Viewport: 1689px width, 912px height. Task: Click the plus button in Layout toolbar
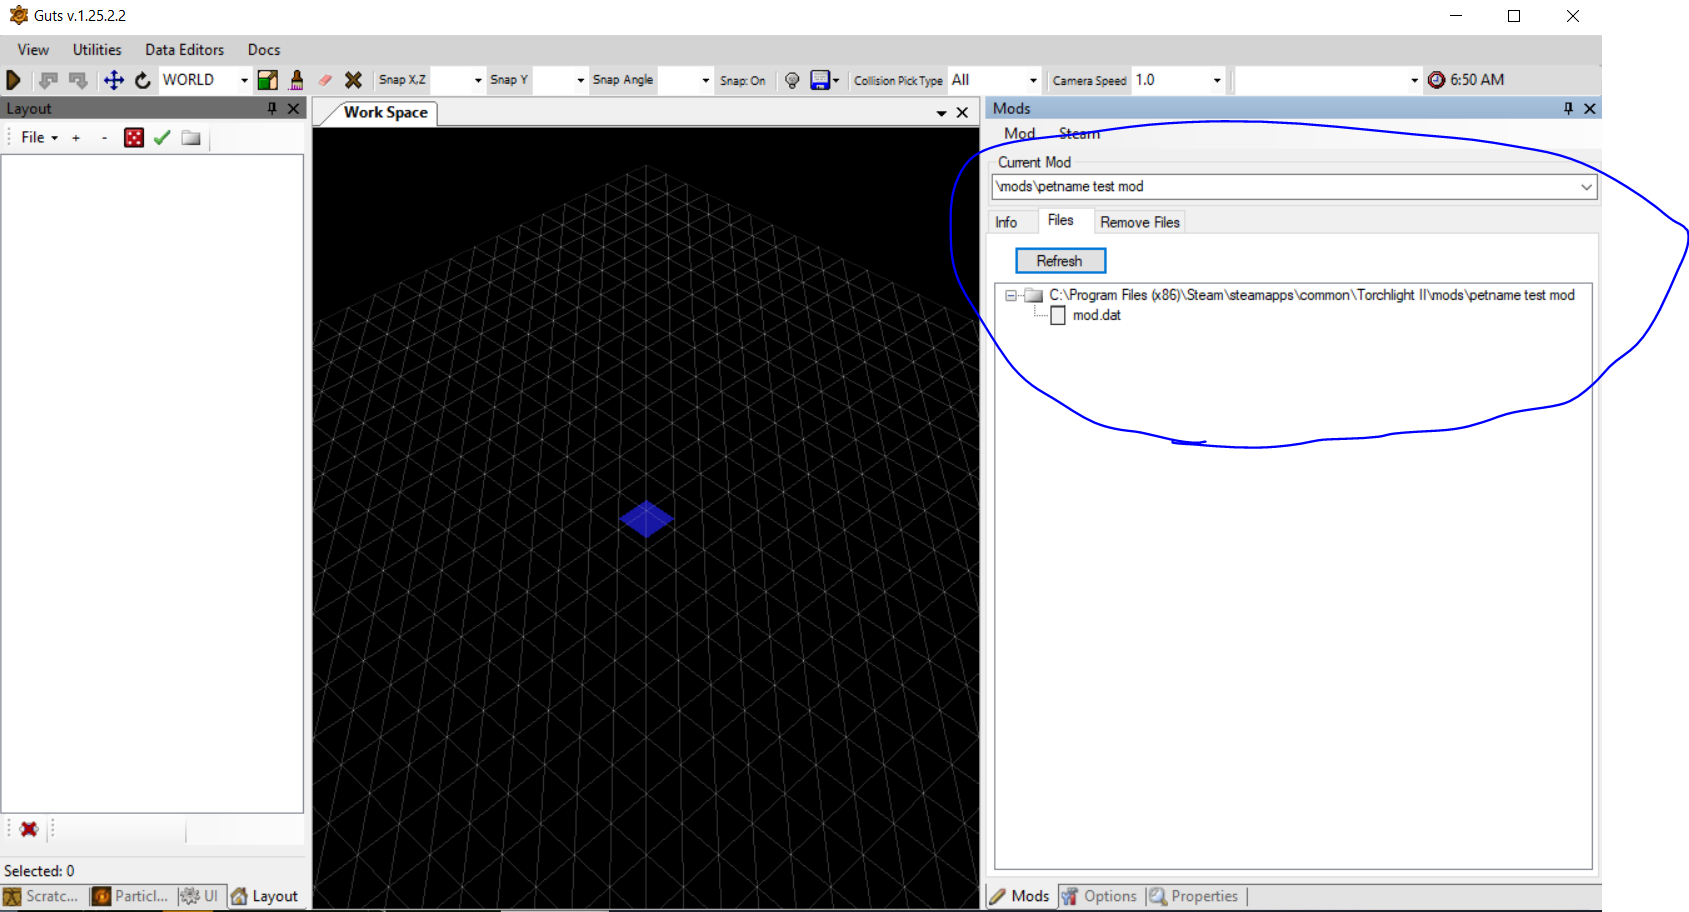click(x=76, y=138)
